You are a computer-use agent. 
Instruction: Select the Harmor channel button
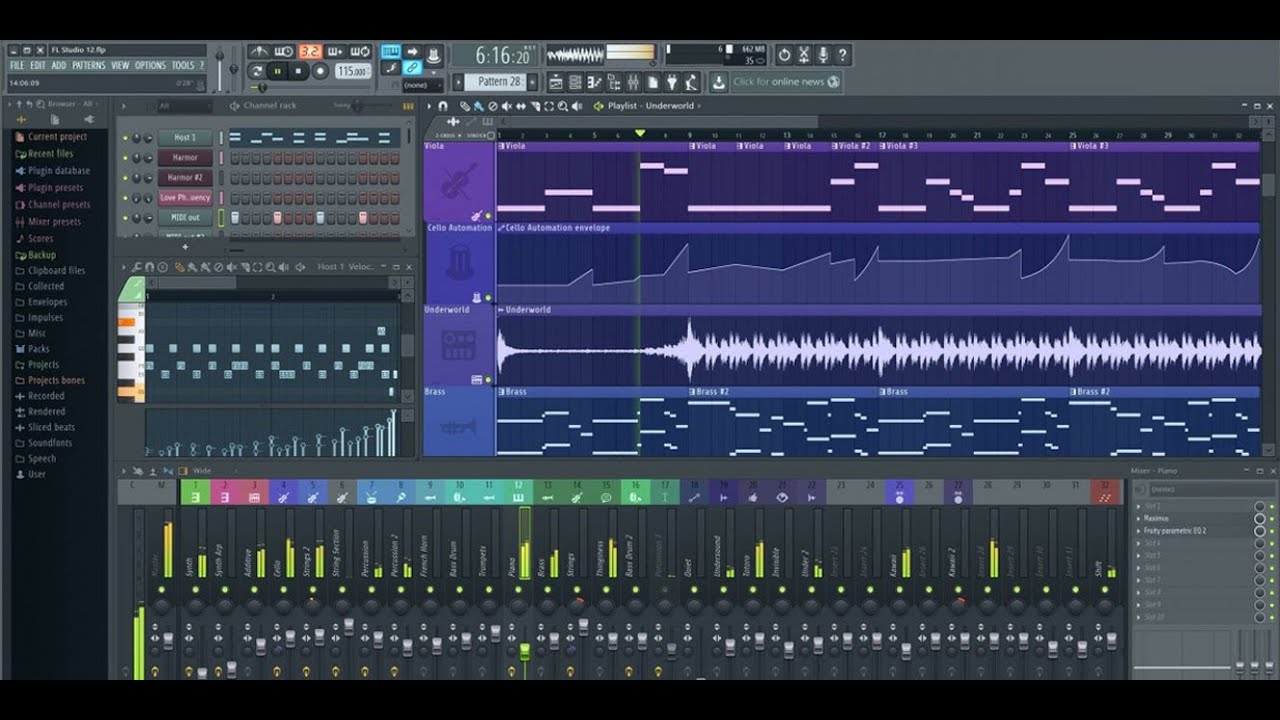pos(185,158)
